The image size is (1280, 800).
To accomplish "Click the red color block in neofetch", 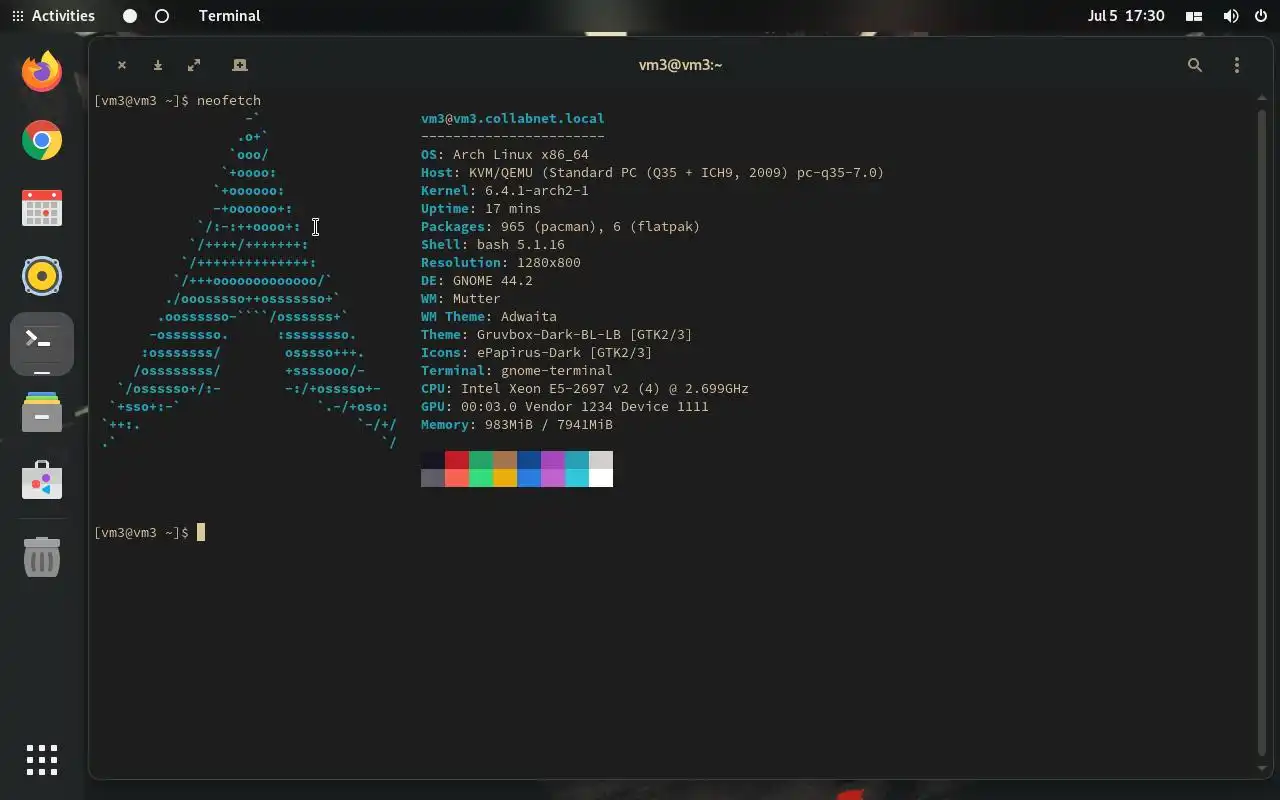I will [457, 460].
